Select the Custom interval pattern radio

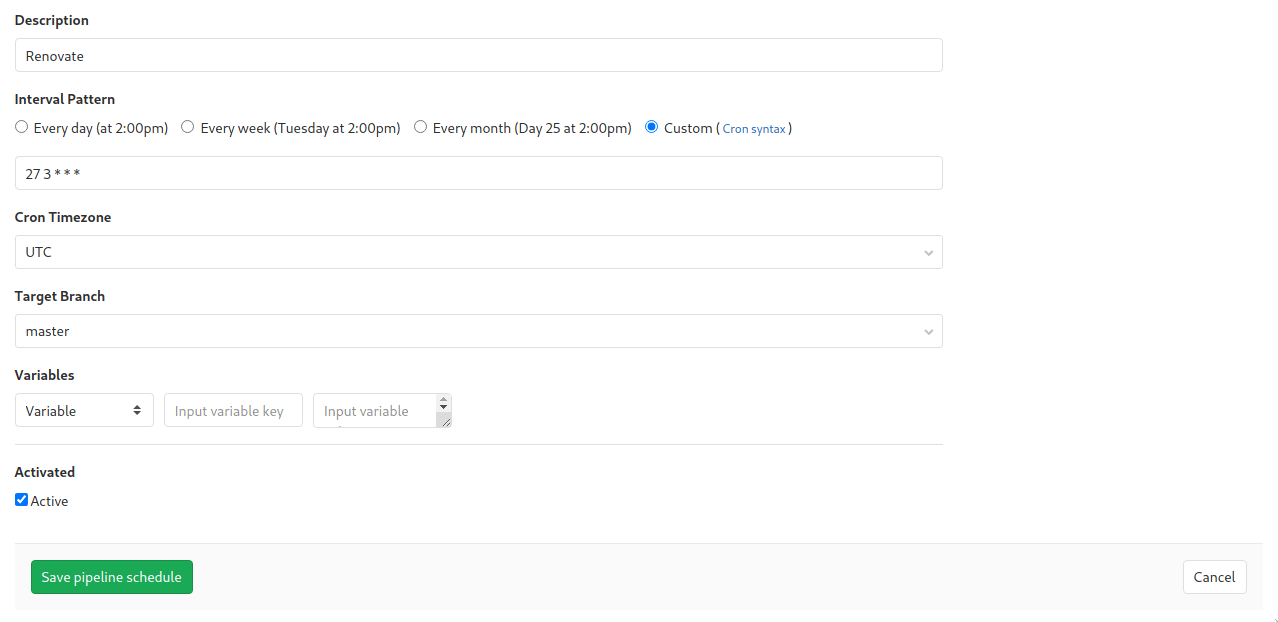tap(652, 127)
